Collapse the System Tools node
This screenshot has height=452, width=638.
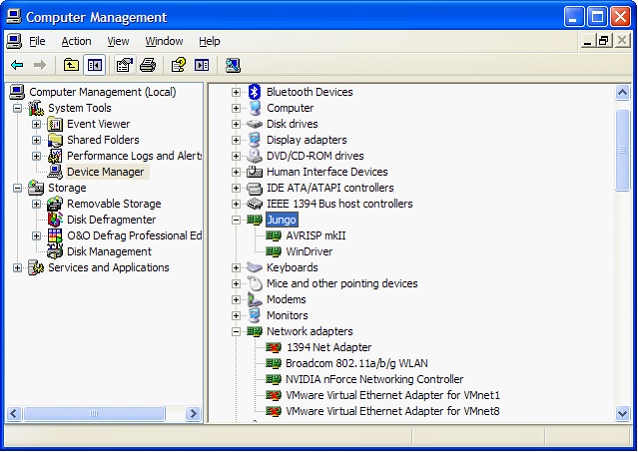pos(17,108)
